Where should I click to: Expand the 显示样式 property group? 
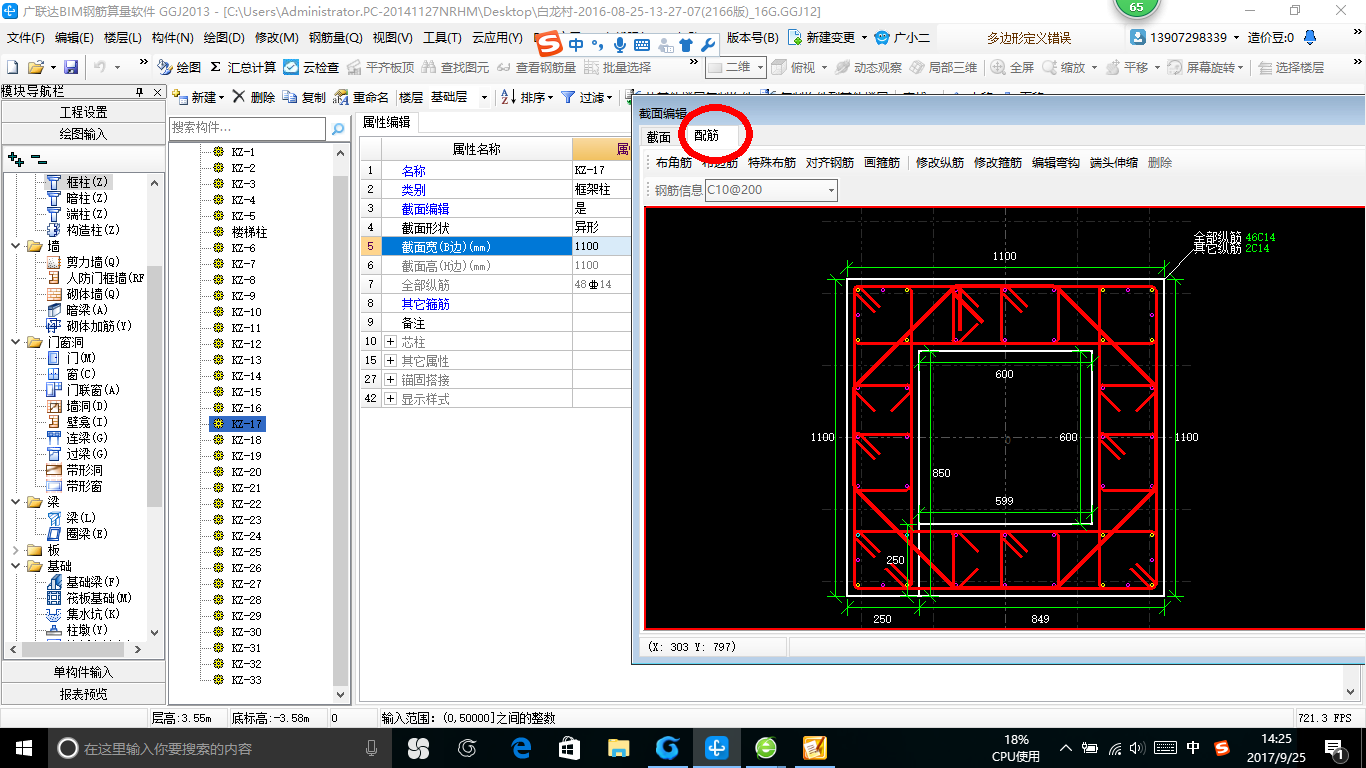coord(390,399)
